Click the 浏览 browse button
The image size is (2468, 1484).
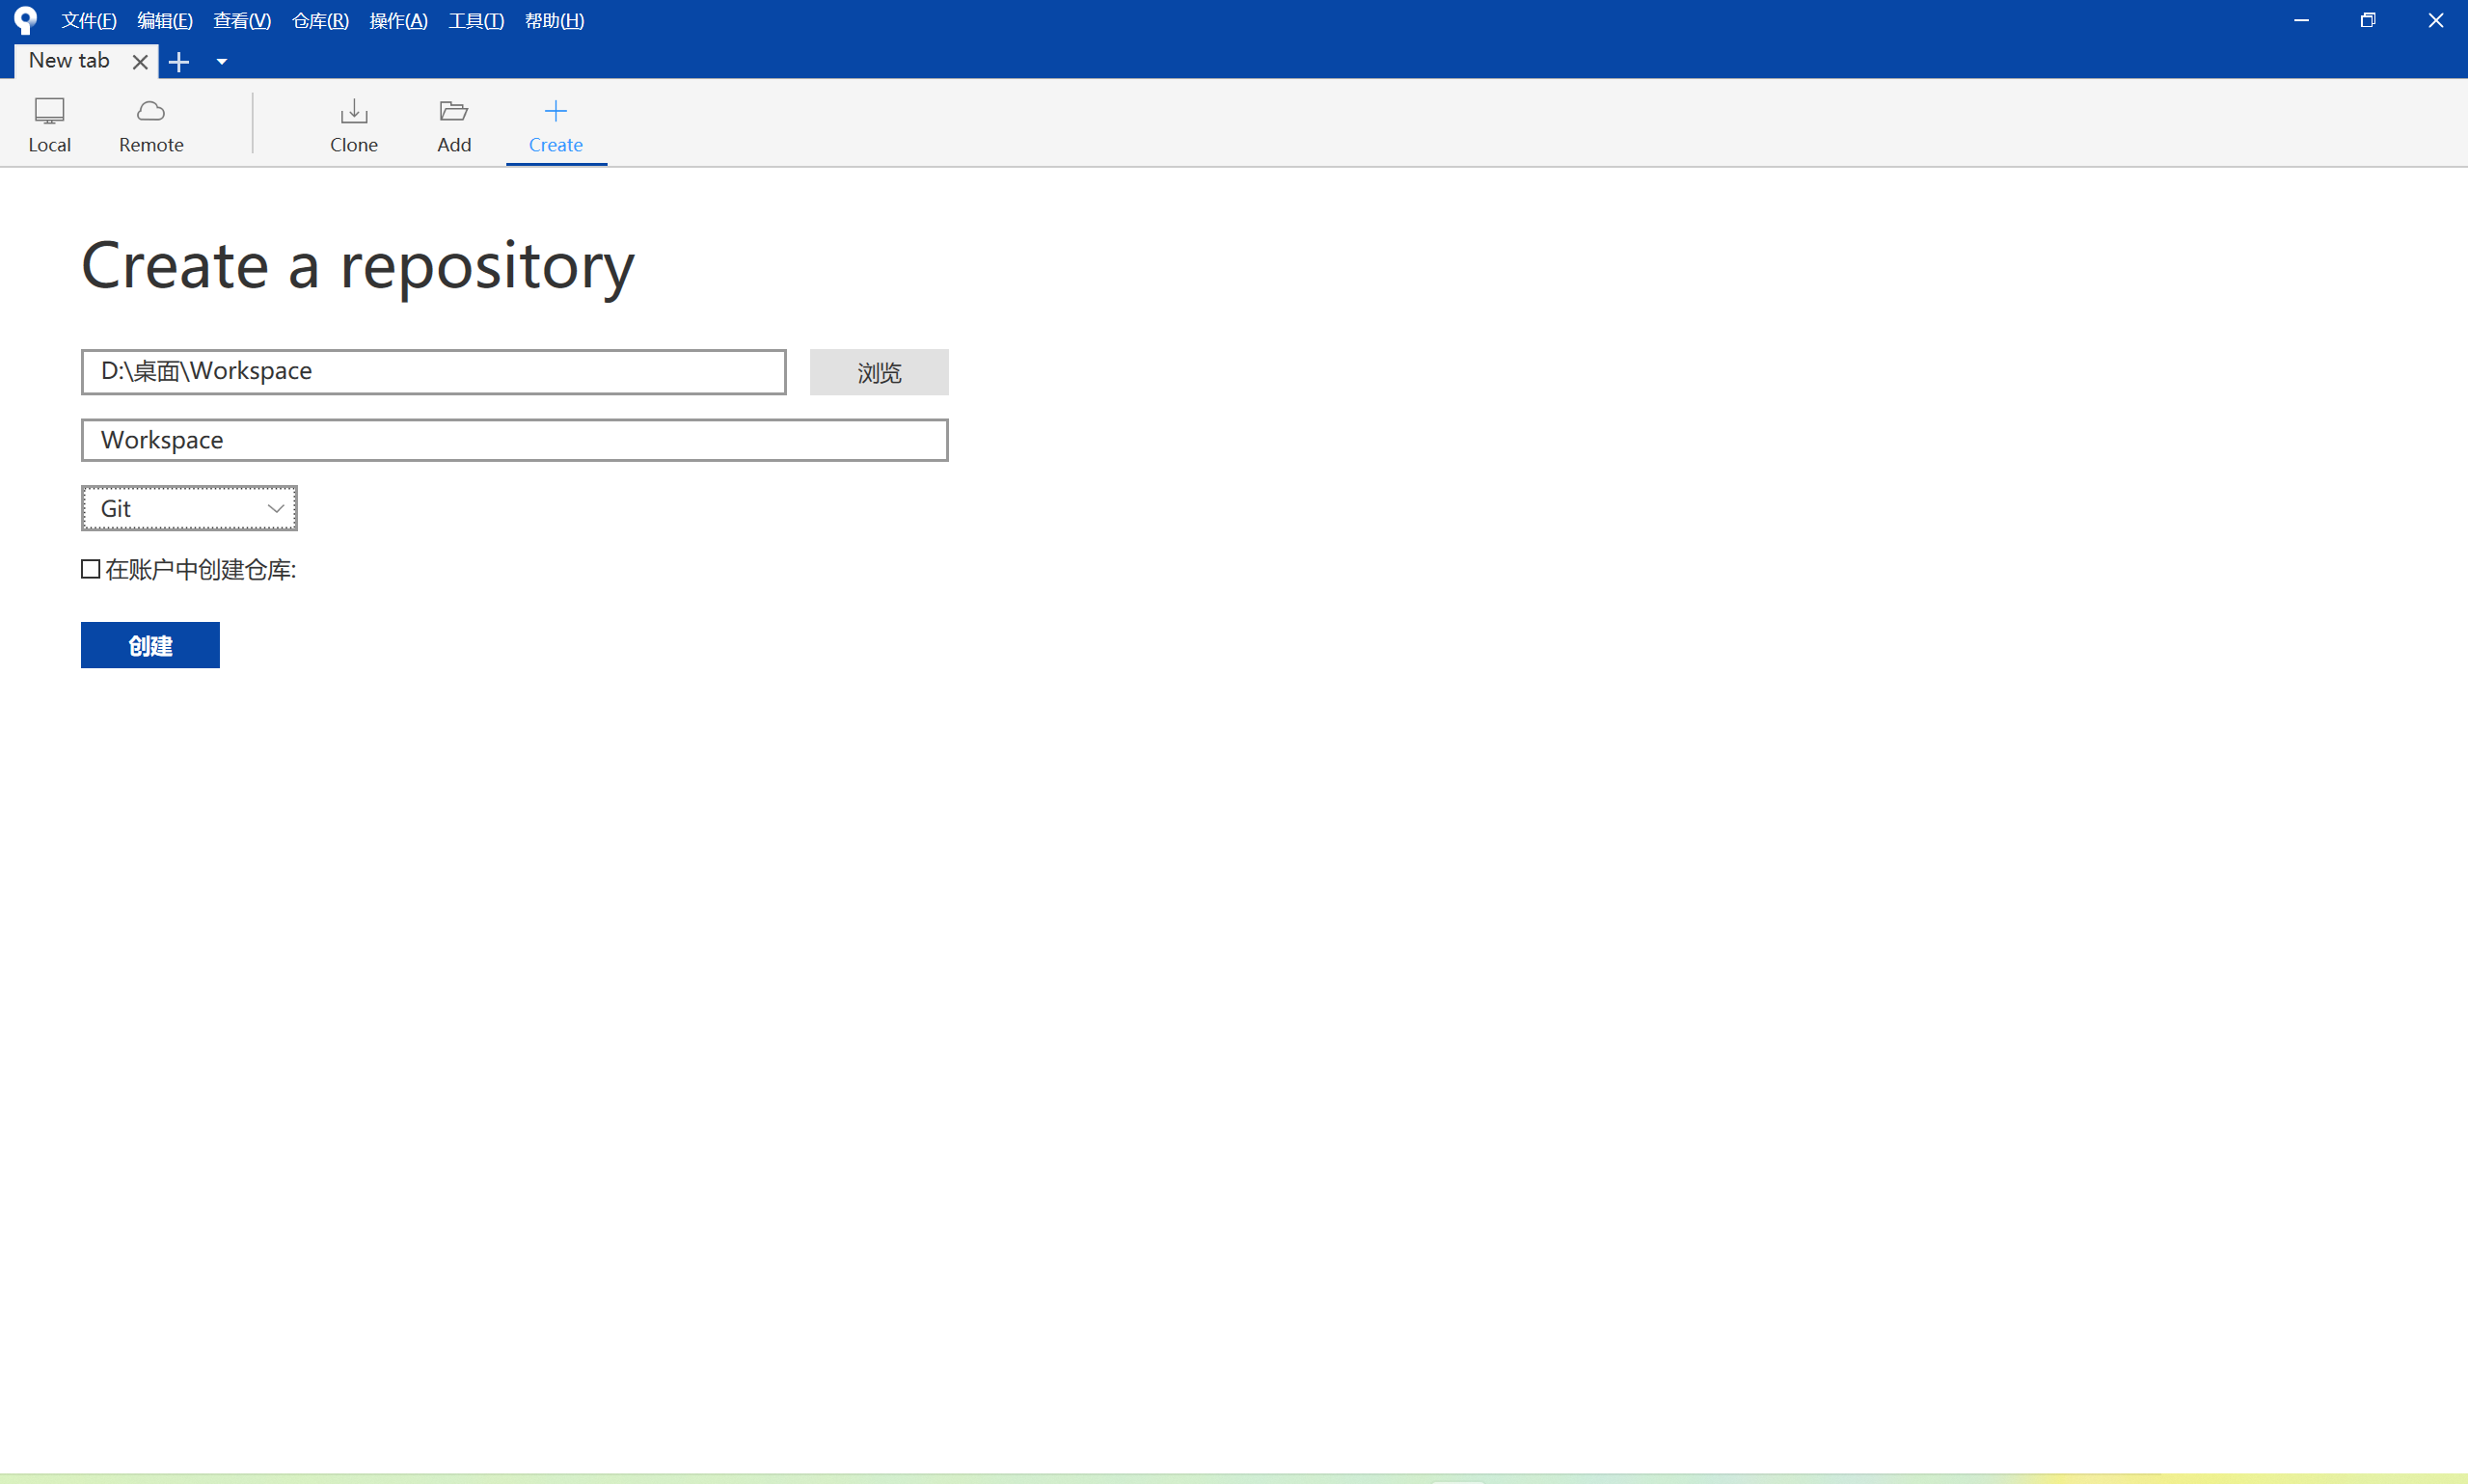click(x=879, y=372)
